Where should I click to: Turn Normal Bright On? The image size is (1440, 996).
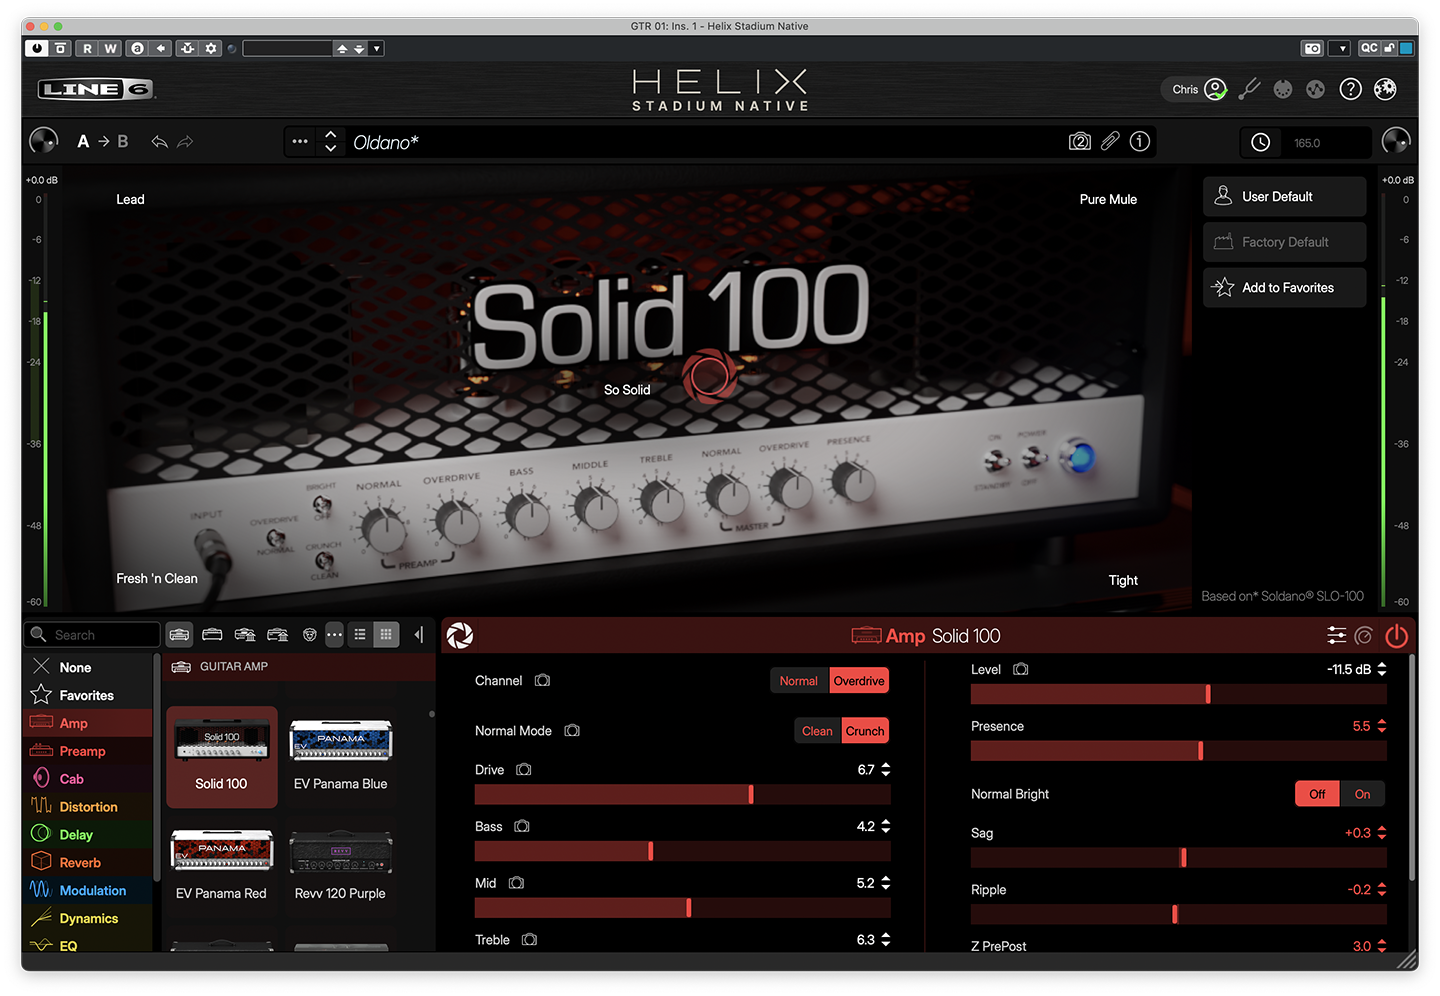tap(1362, 794)
